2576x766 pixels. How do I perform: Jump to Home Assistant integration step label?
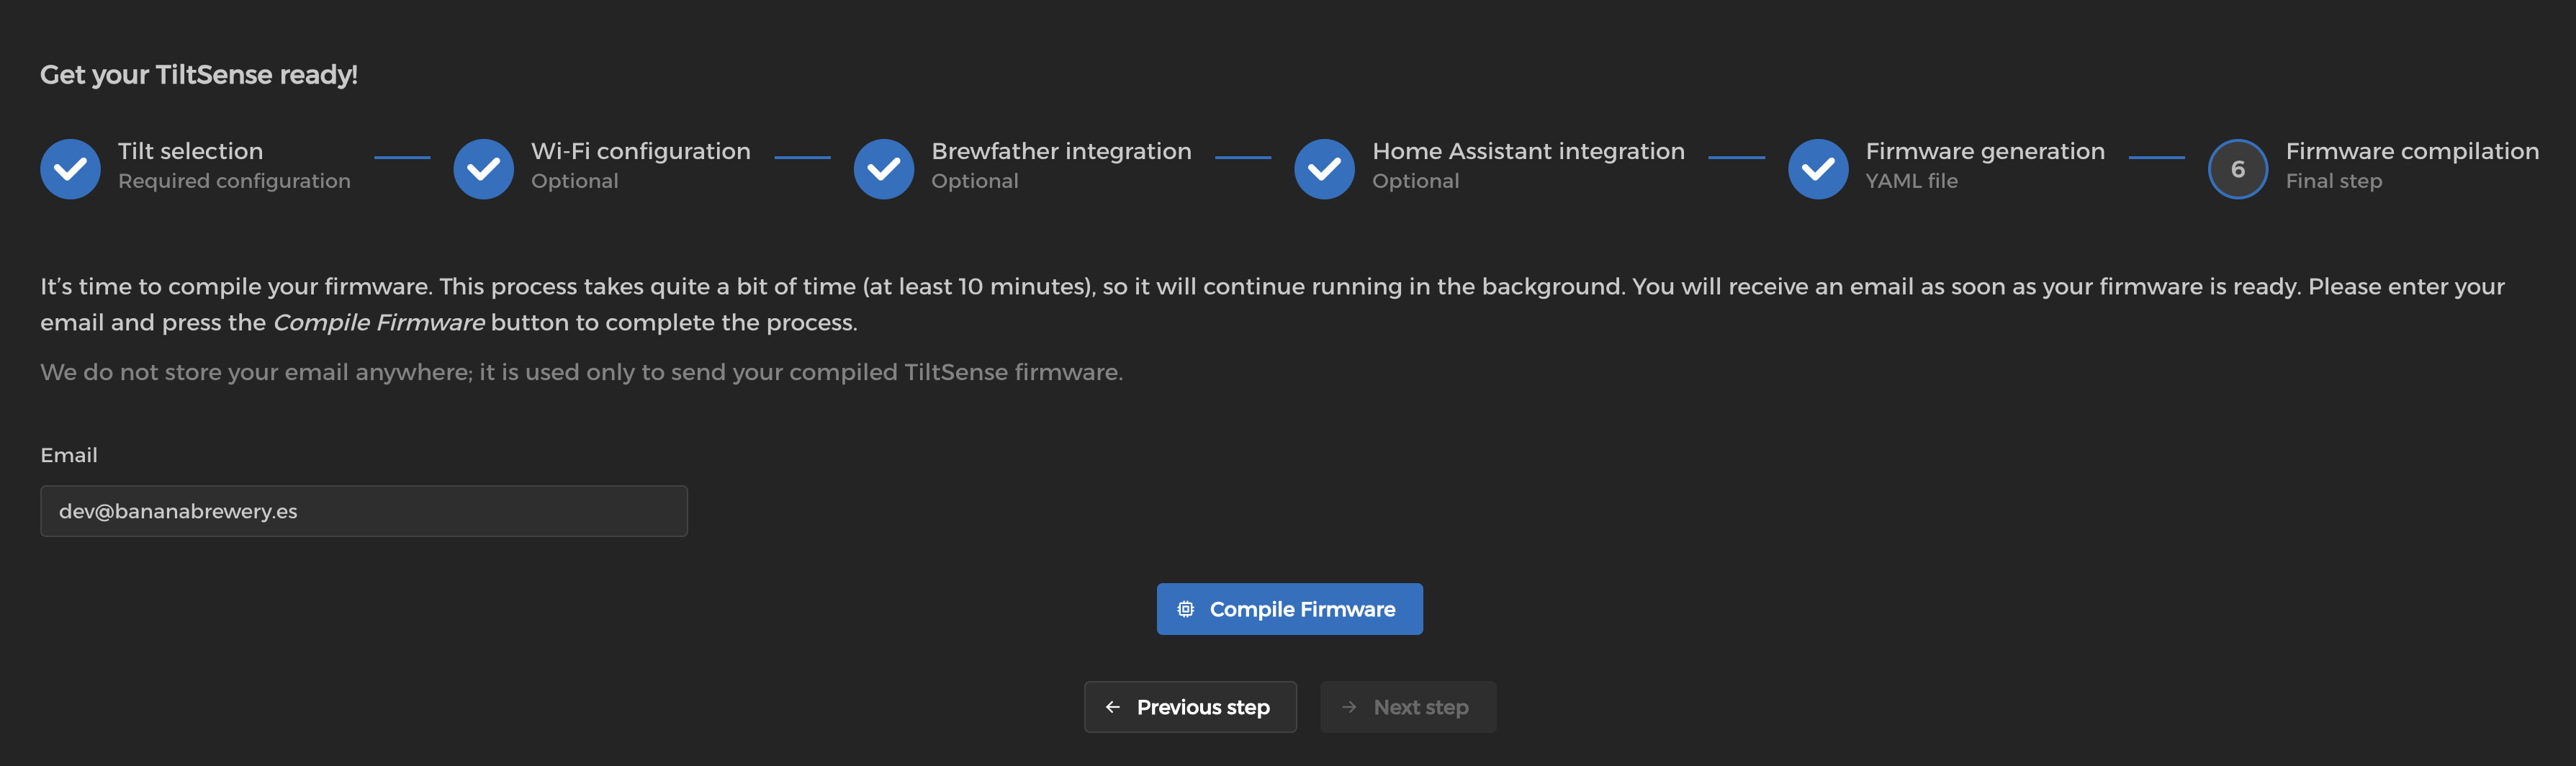click(1528, 151)
